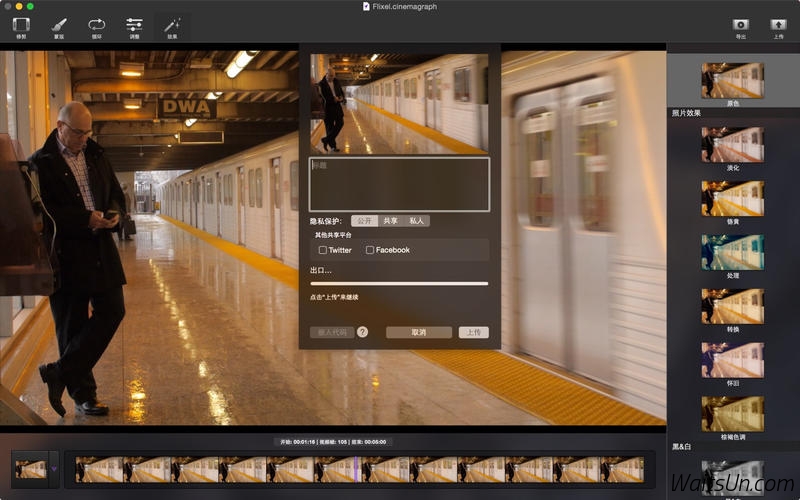Click the last frame in timeline filmstrip
Image resolution: width=800 pixels, height=500 pixels.
(x=622, y=469)
